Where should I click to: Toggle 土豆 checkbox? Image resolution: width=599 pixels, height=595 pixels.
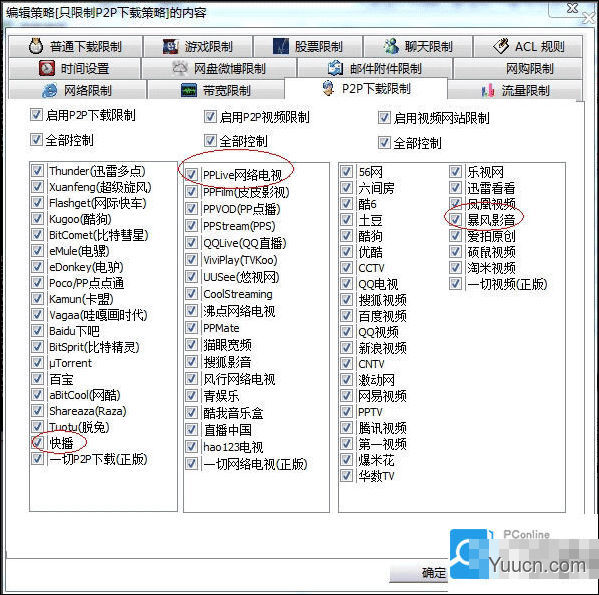pos(346,219)
